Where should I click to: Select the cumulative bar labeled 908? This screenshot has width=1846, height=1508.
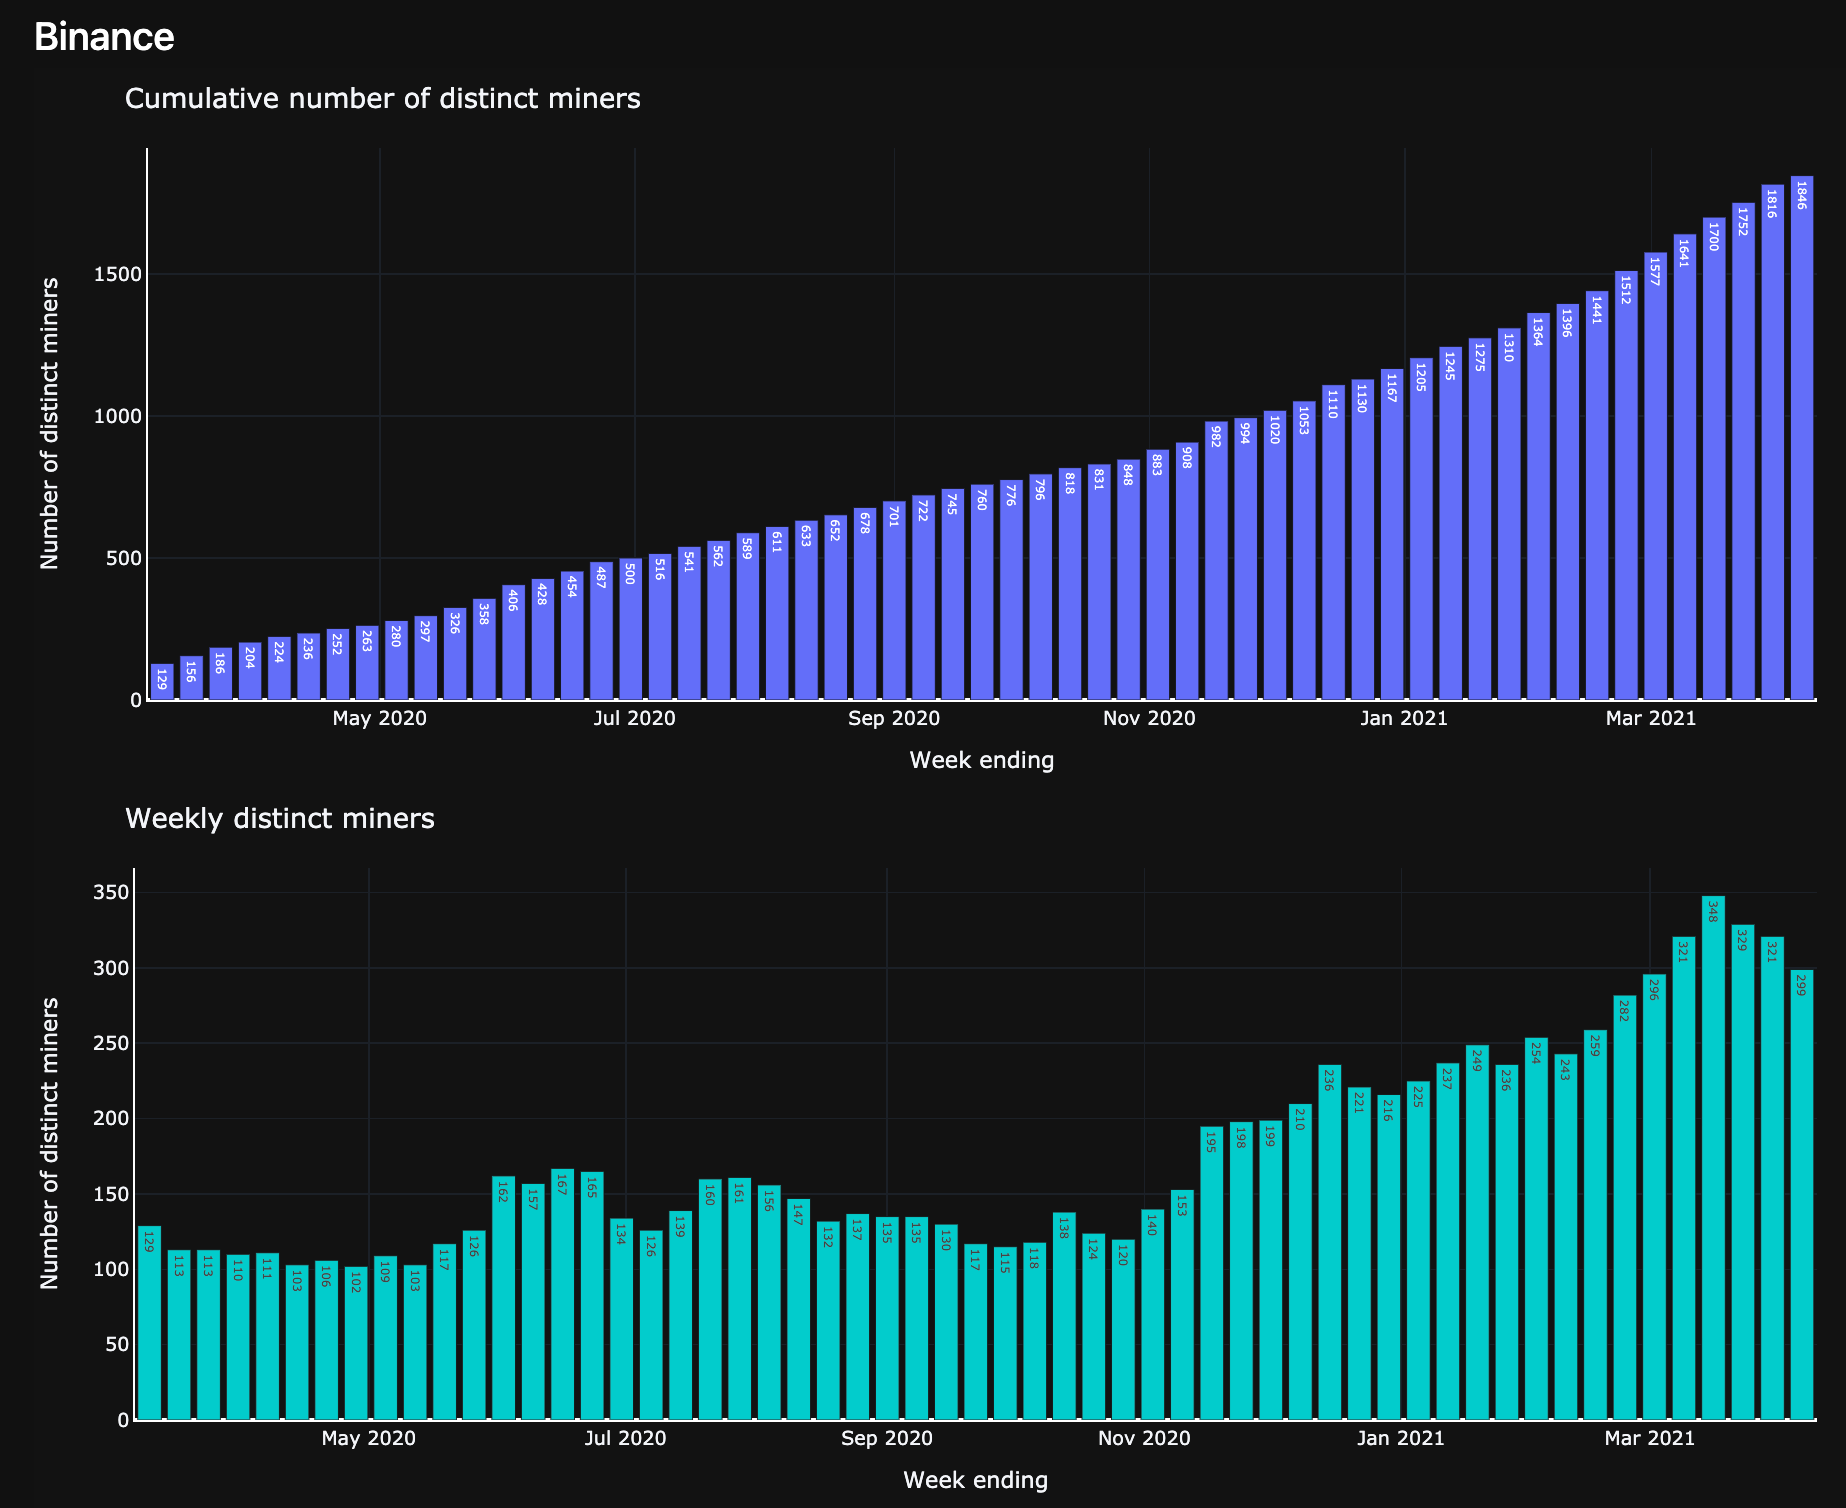tap(1187, 571)
